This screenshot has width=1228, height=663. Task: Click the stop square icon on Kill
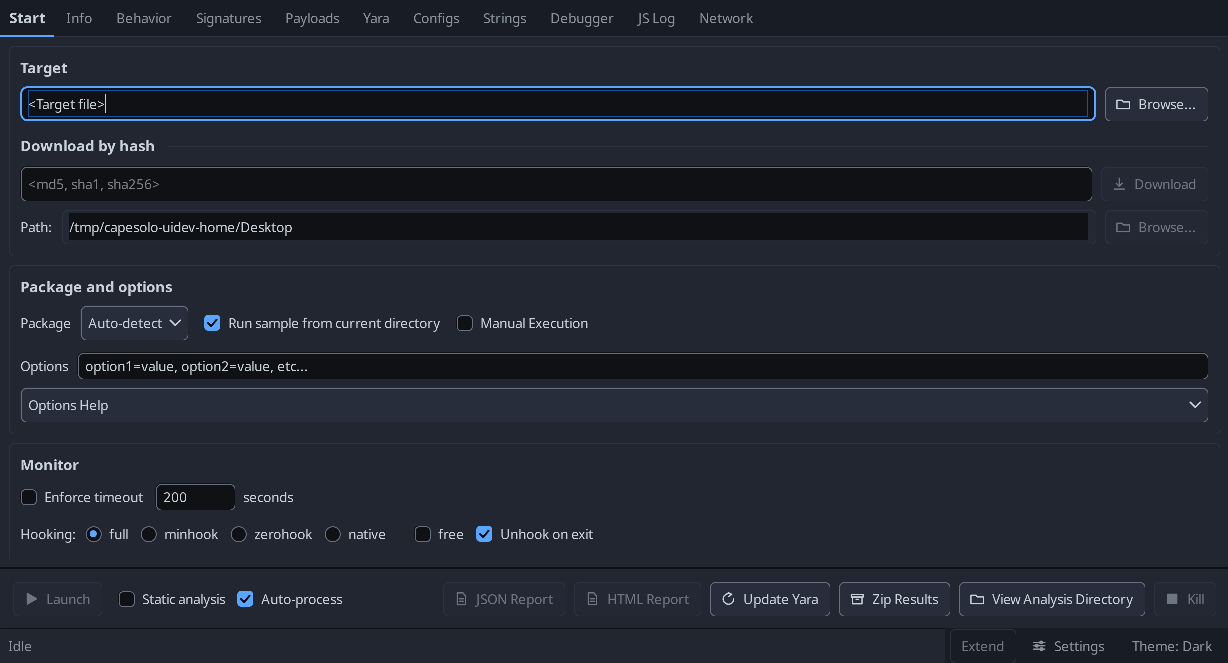pos(1172,599)
